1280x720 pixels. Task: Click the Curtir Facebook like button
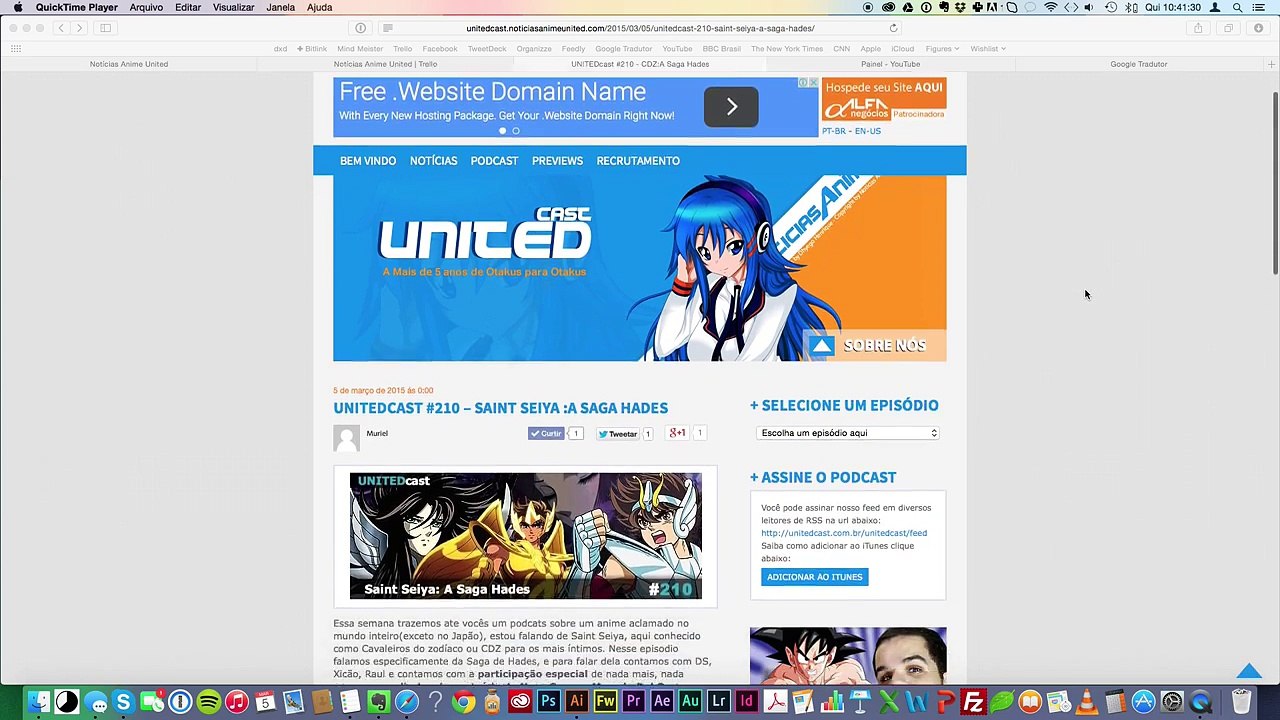pos(546,433)
